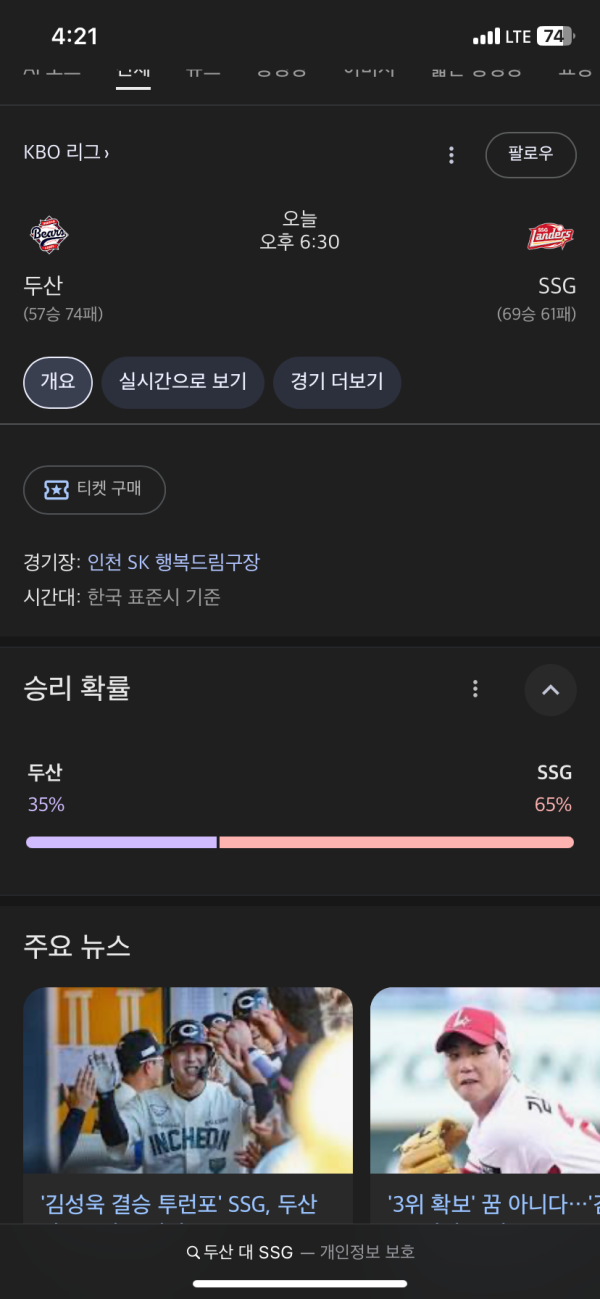
Task: Open the 경기 더보기 tab
Action: (x=336, y=382)
